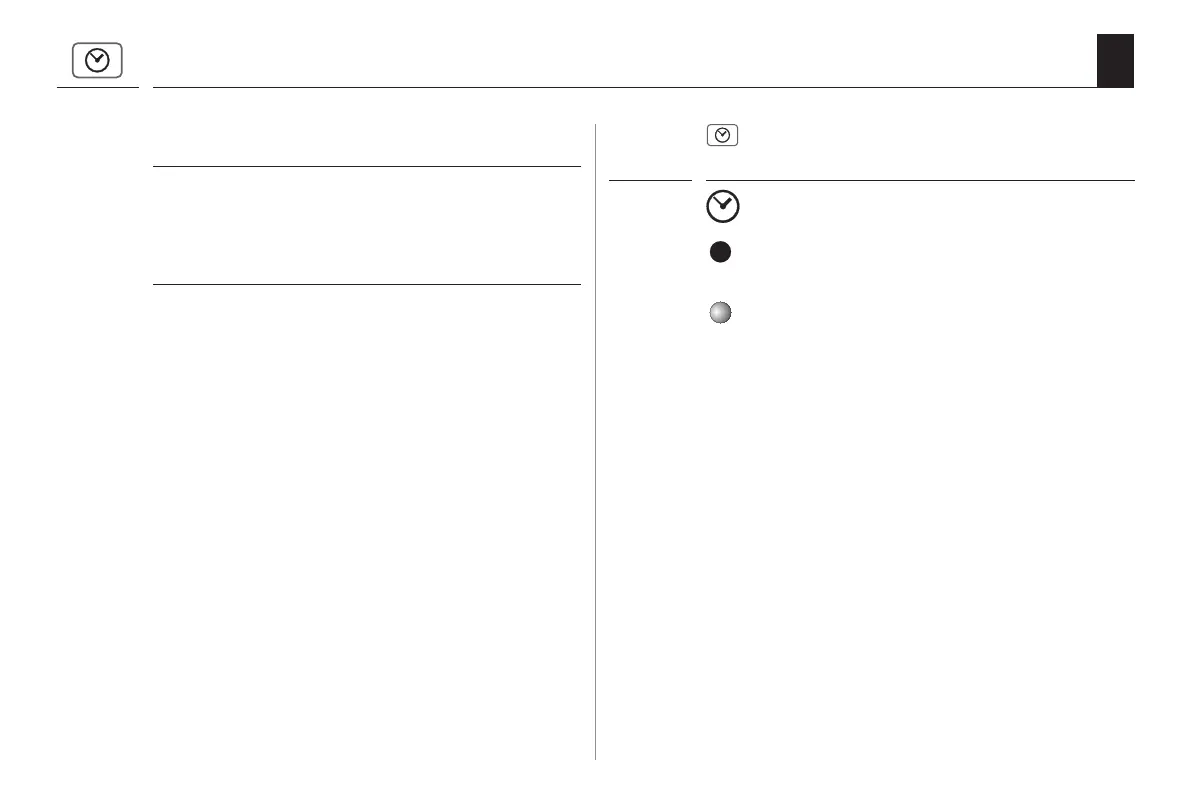Screen dimensions: 1191x794
Task: Click the black square in the top-right corner
Action: point(1115,61)
